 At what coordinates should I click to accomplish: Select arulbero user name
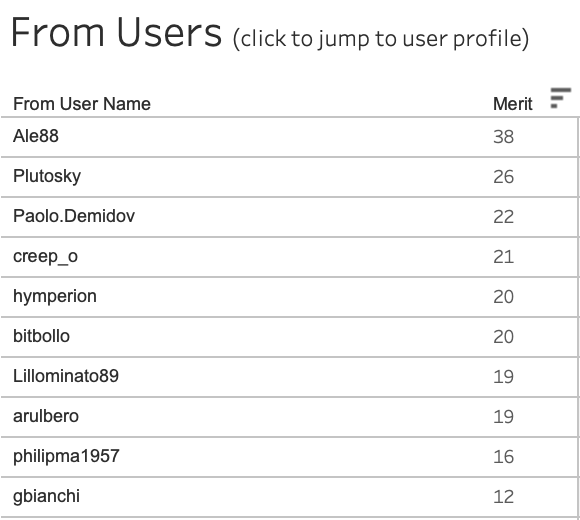coord(46,416)
